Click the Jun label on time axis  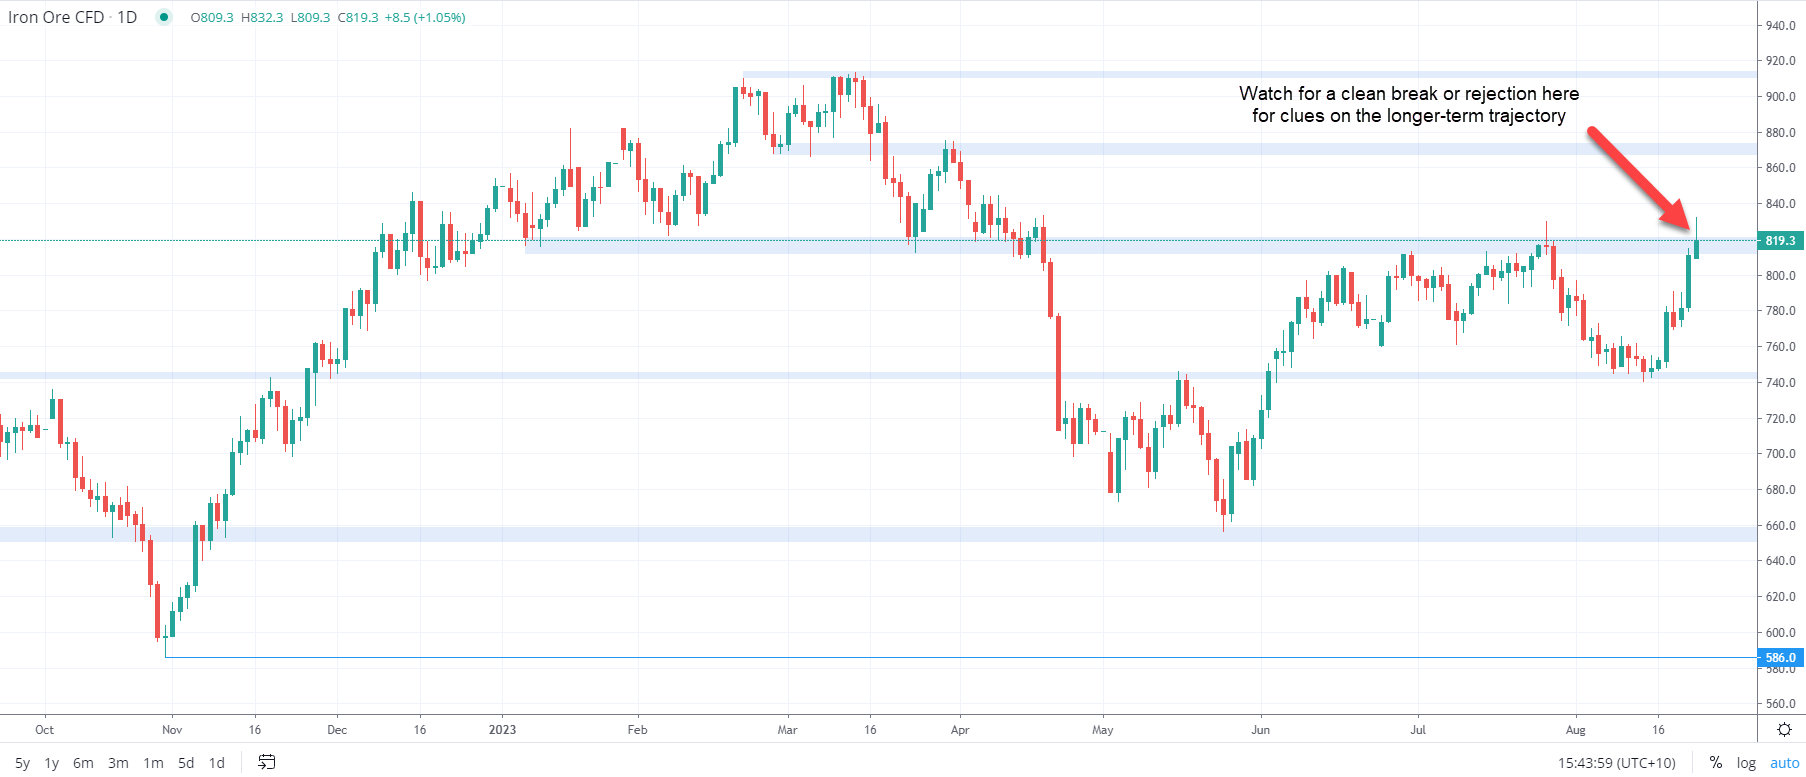[1260, 730]
